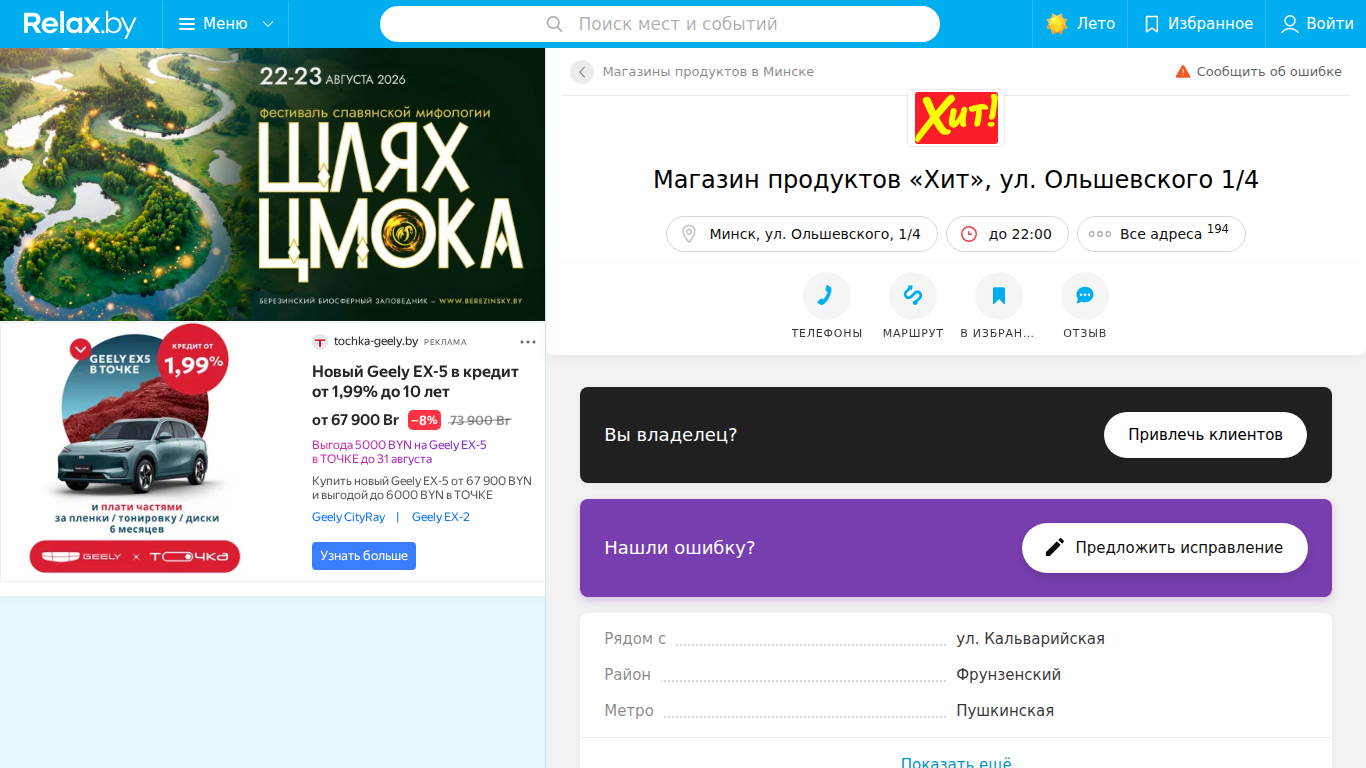Open the Лето section
This screenshot has width=1366, height=768.
tap(1080, 24)
